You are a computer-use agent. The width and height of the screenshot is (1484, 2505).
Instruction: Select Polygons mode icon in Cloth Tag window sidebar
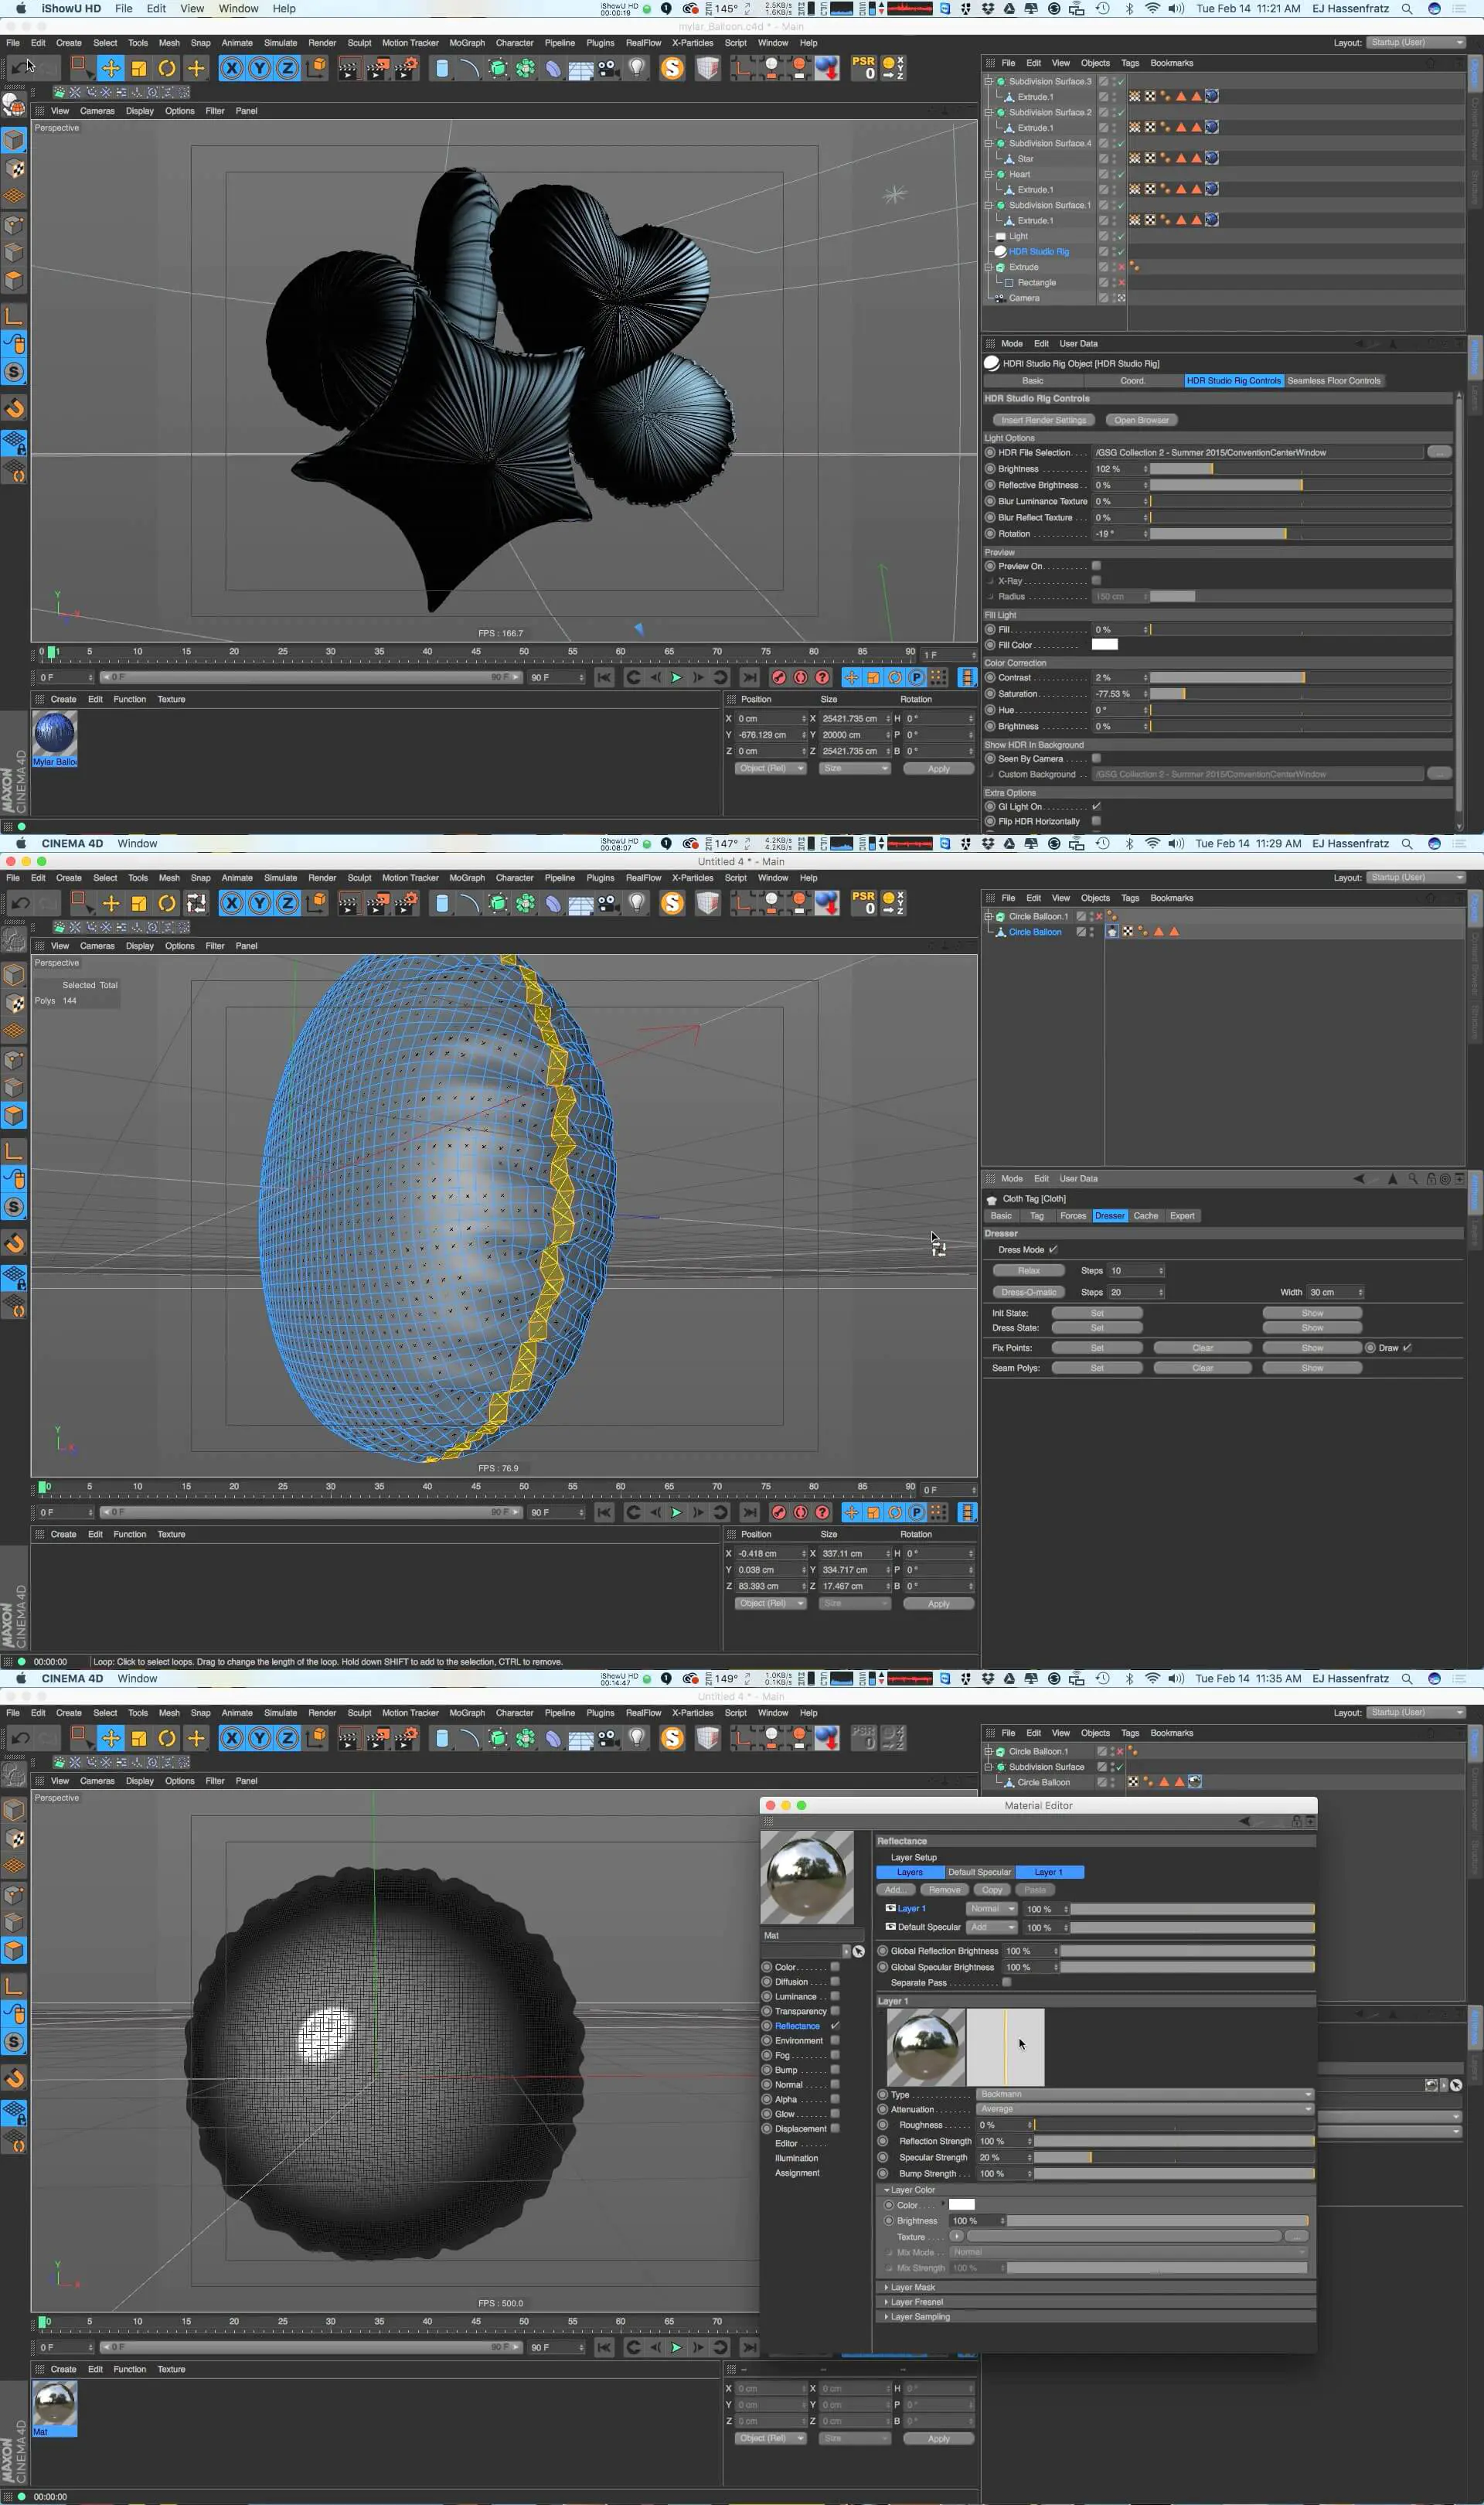(14, 1115)
